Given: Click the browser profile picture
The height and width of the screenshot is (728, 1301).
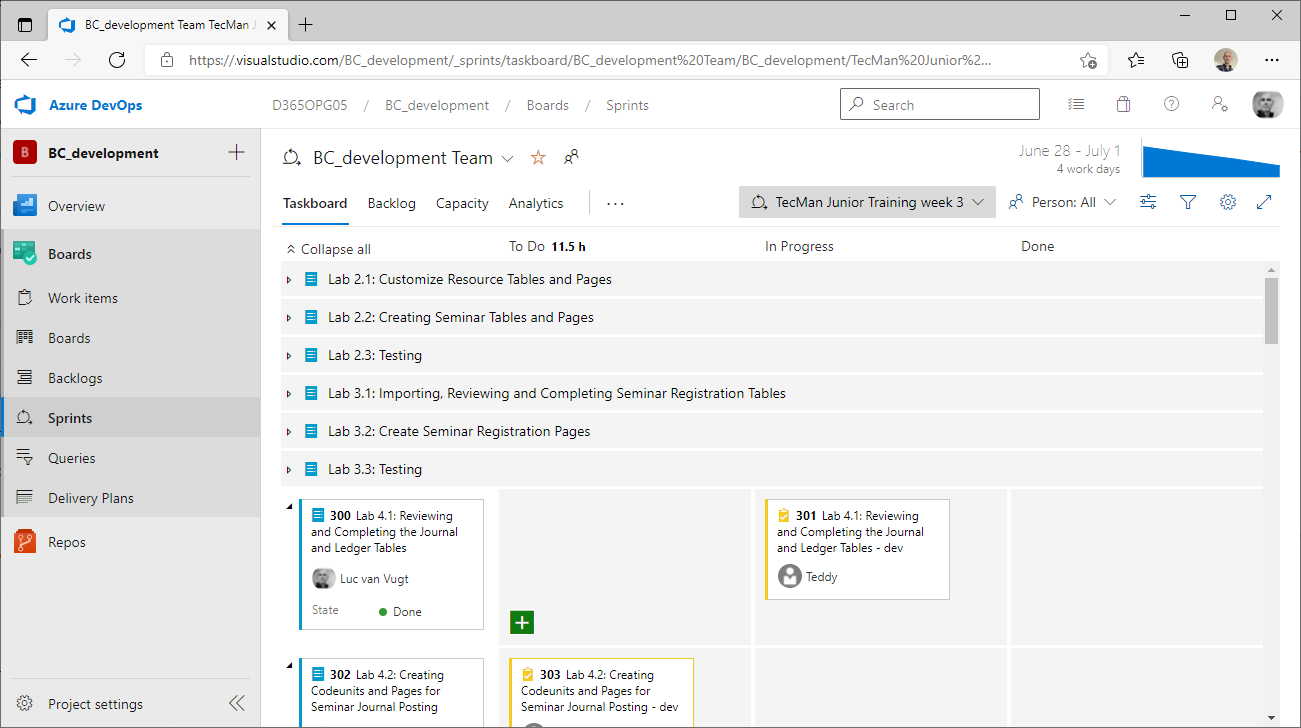Looking at the screenshot, I should point(1226,60).
